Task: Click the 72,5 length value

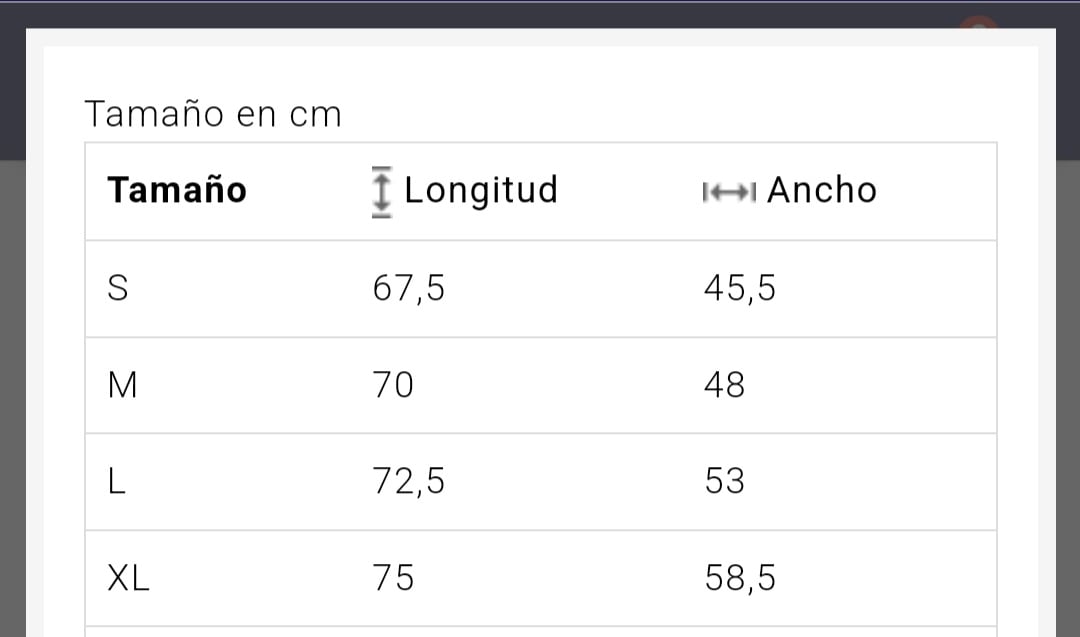Action: click(x=408, y=481)
